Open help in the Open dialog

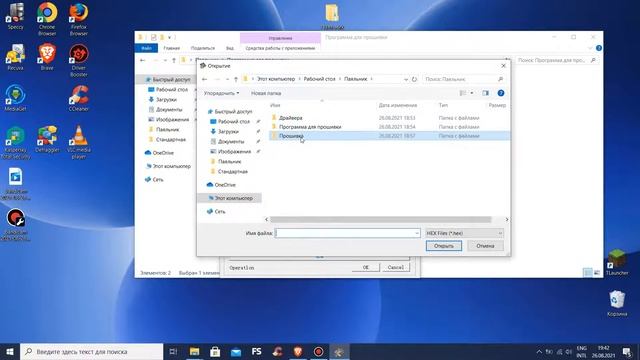(501, 93)
